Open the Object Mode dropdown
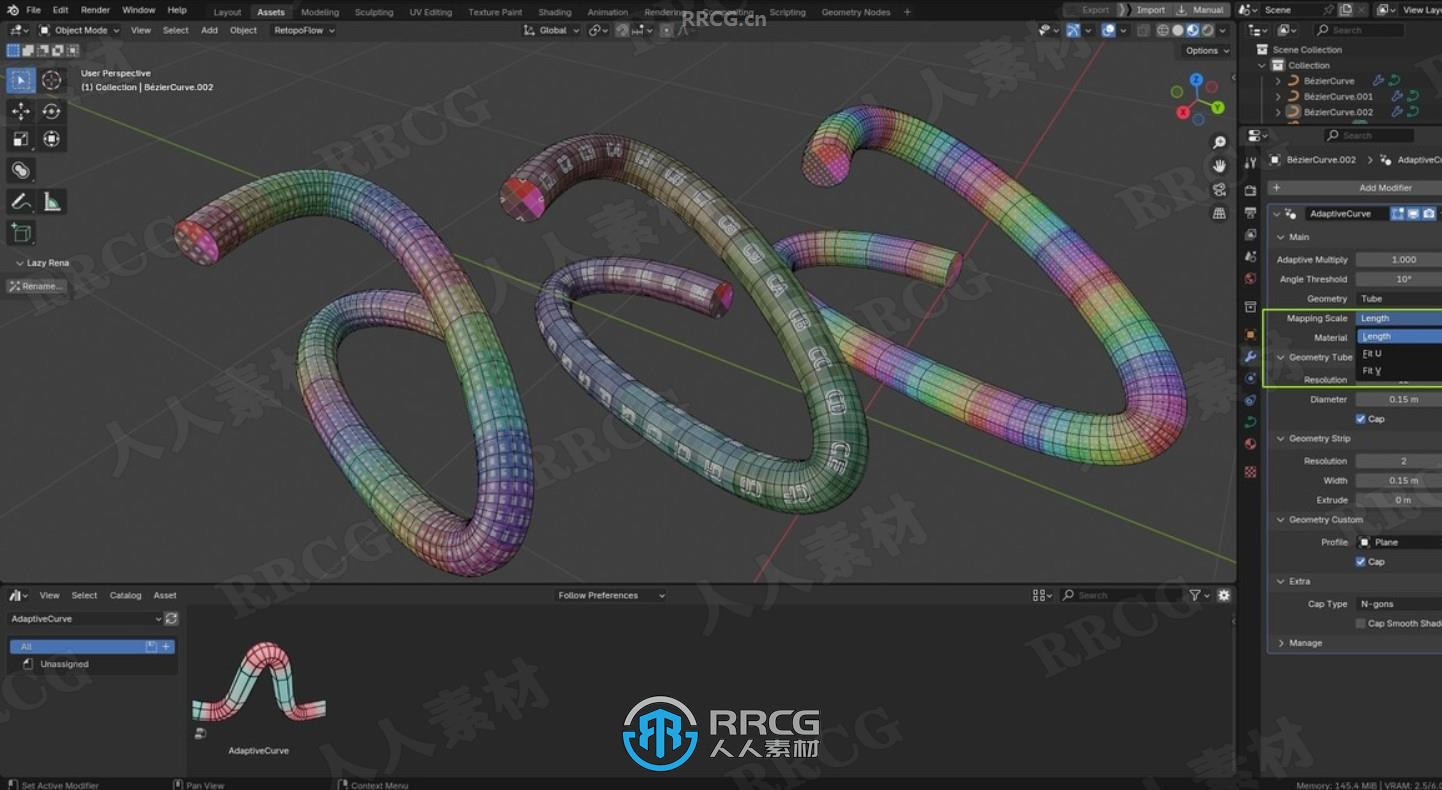 81,30
